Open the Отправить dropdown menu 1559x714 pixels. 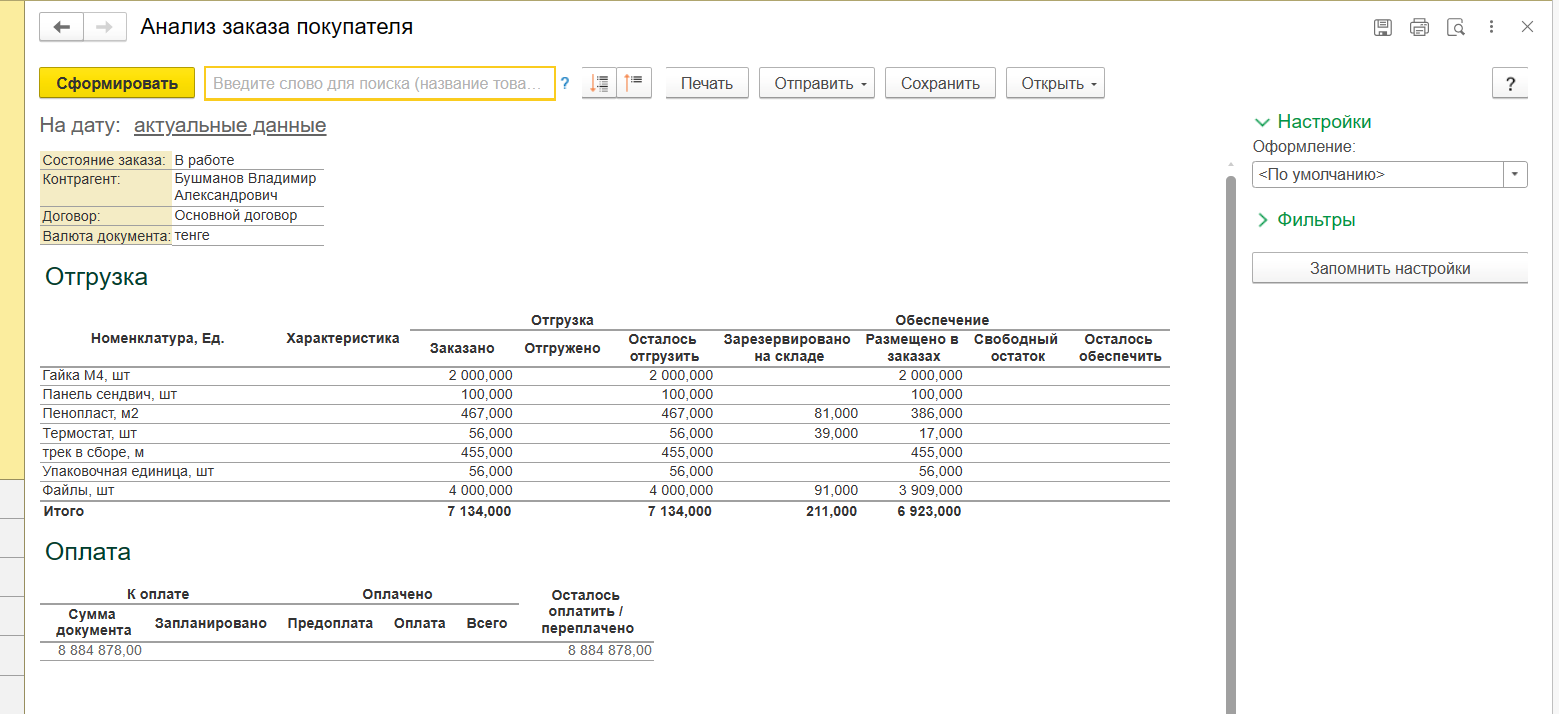pos(817,84)
